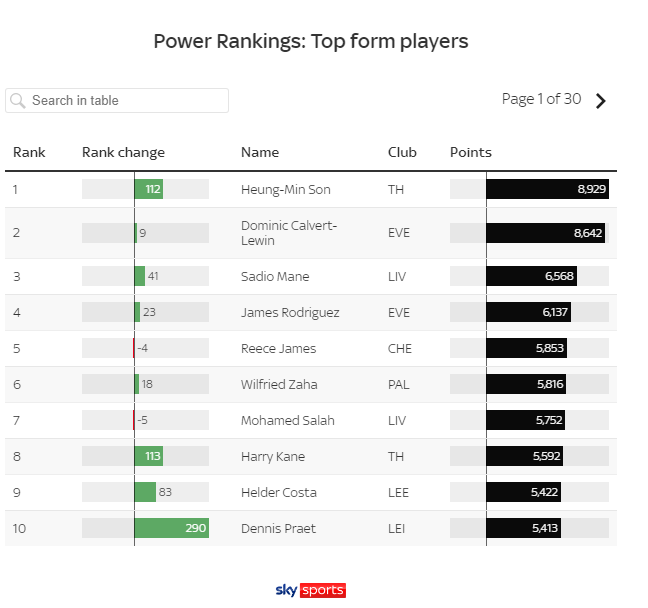
Task: Select the Heung-Min Son row name
Action: [286, 189]
